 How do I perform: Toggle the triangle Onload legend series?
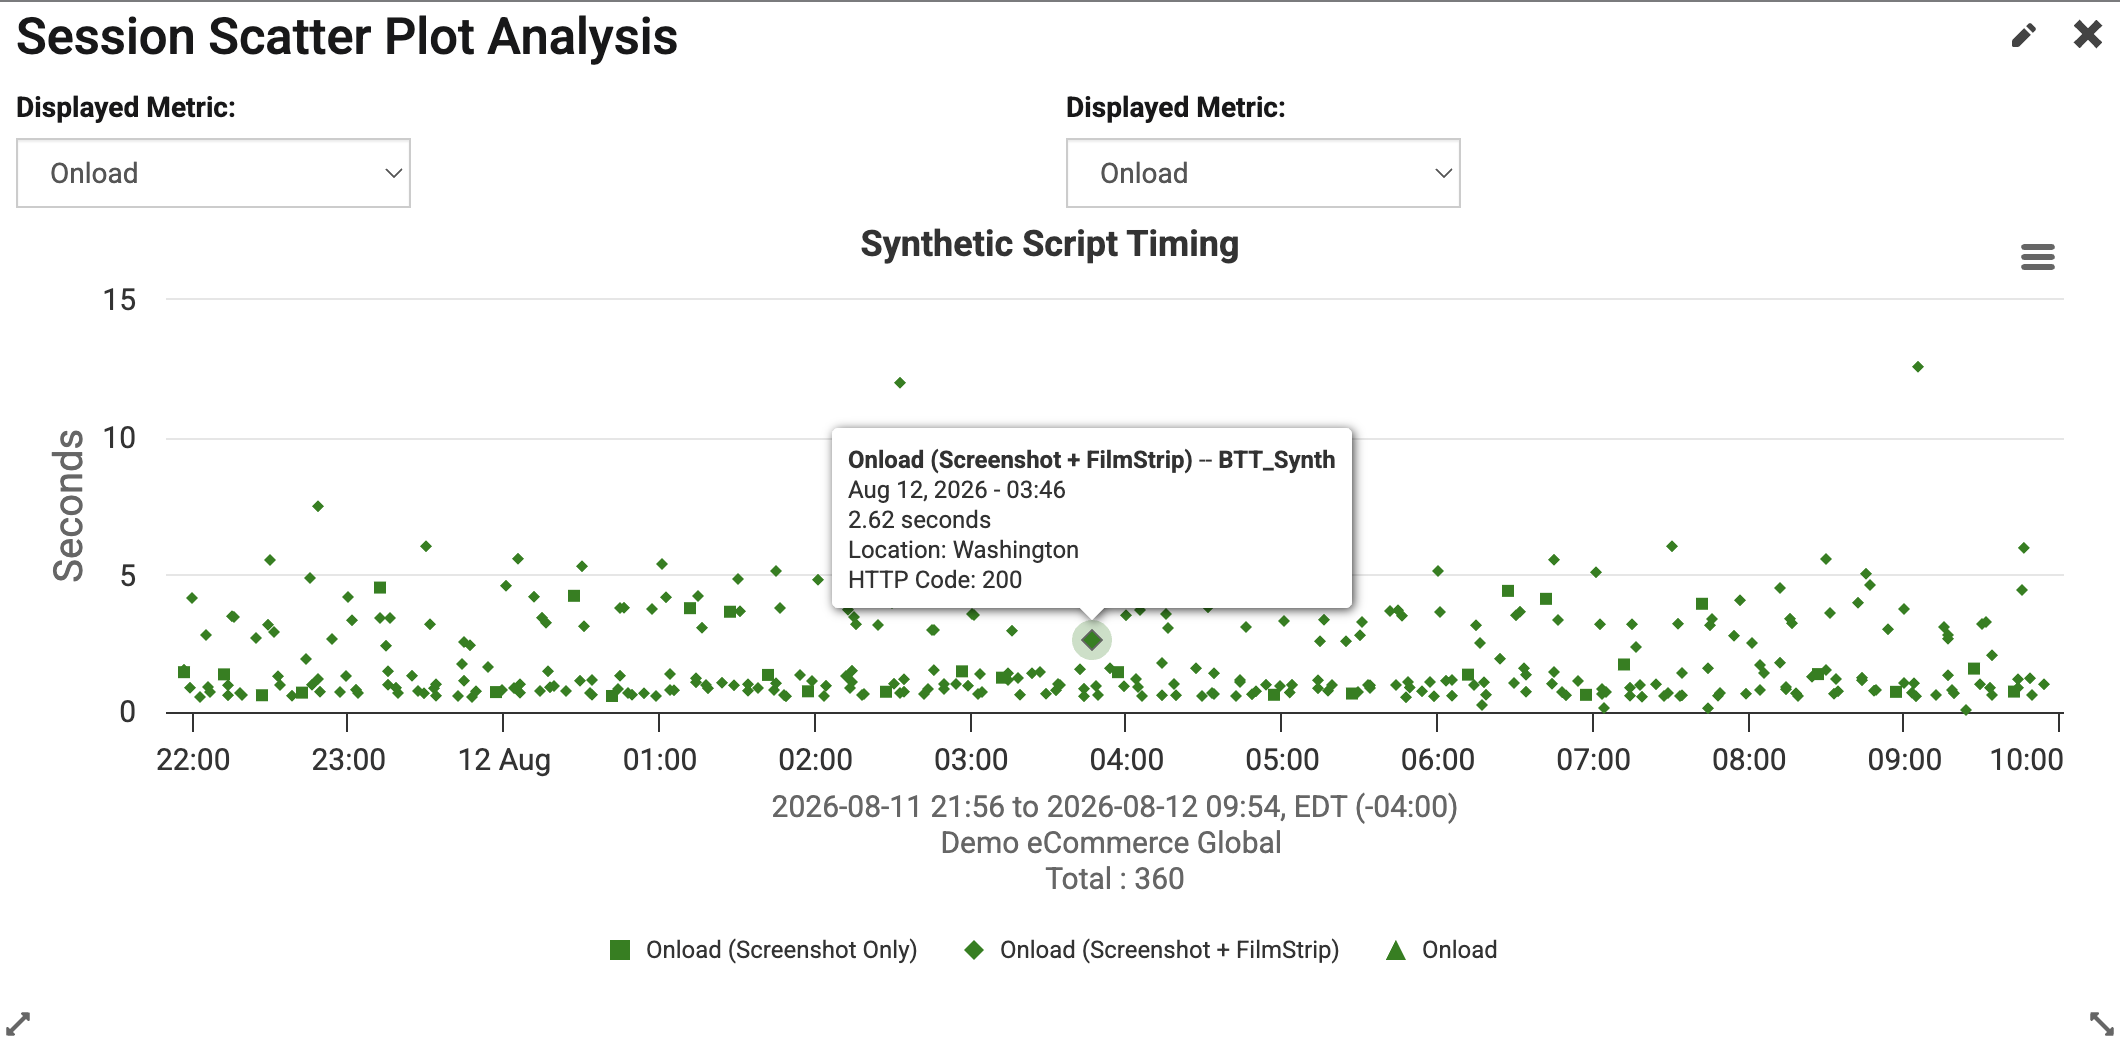coord(1441,949)
